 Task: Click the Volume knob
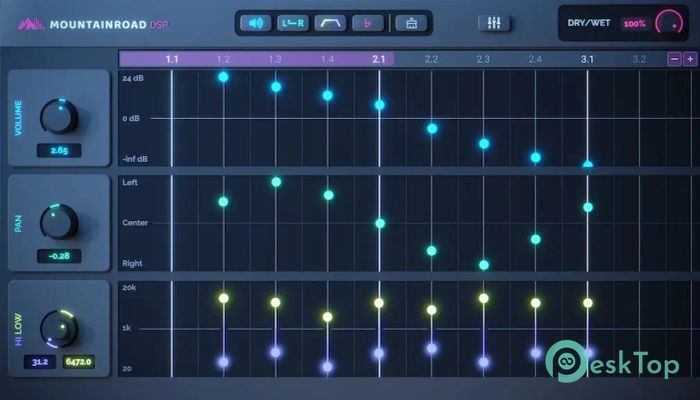point(58,117)
